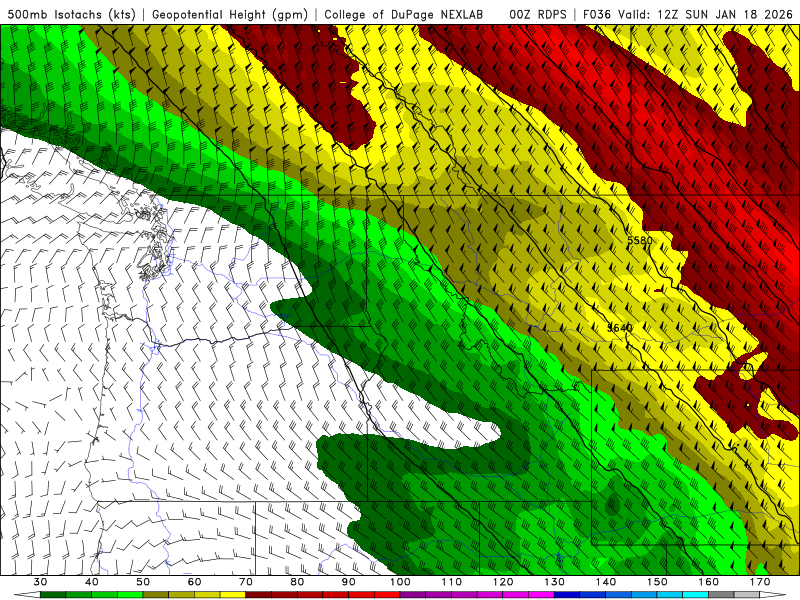Click "College of DuPage NEXLAB" in header

coord(404,14)
